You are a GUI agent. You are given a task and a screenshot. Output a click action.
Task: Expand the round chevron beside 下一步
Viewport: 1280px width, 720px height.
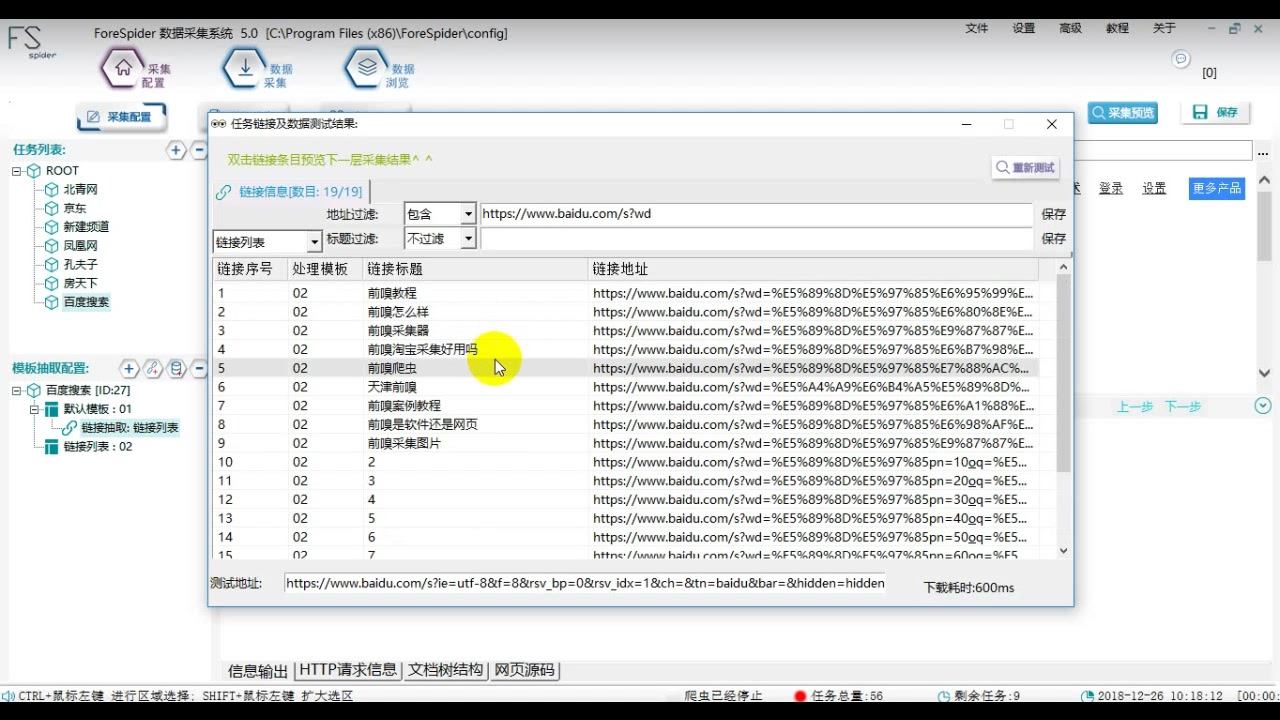pos(1263,406)
